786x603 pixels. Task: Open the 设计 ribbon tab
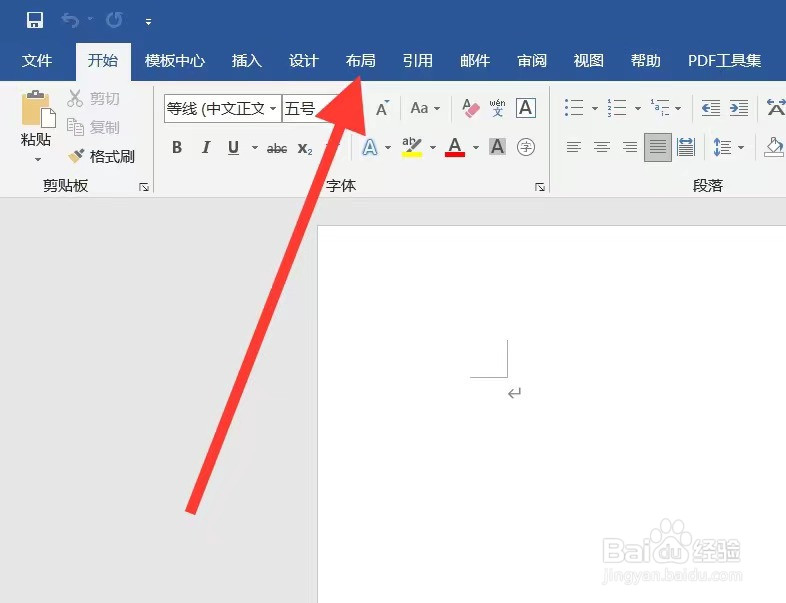coord(303,61)
